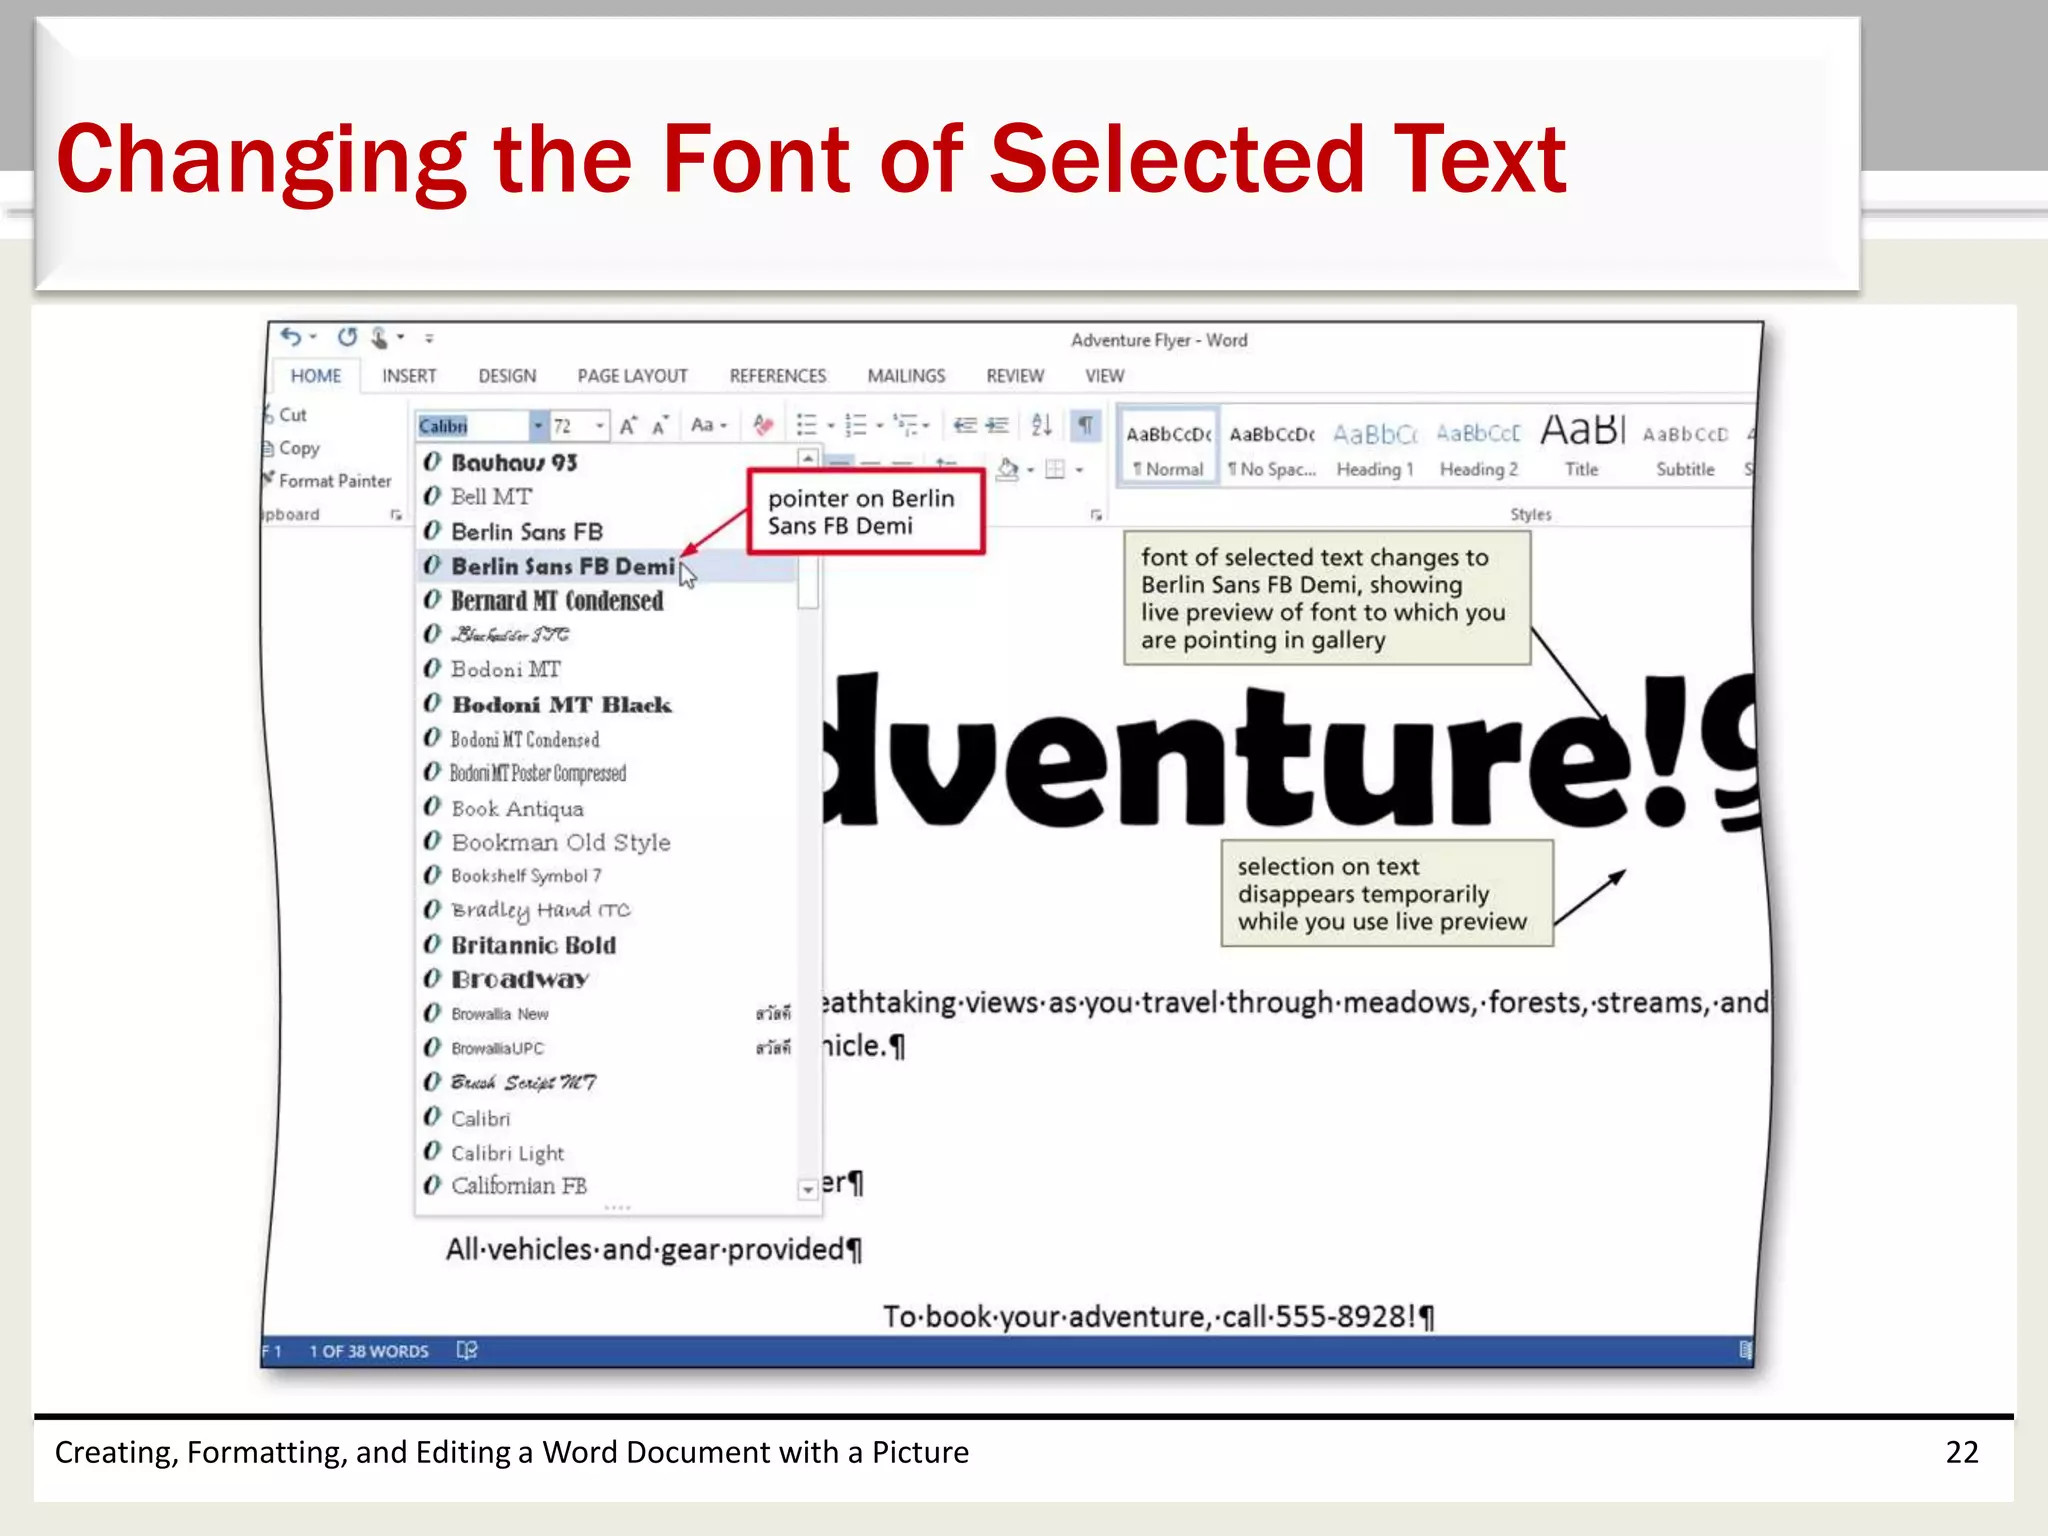Image resolution: width=2048 pixels, height=1536 pixels.
Task: Select Berlin Sans FB Demi font
Action: [606, 566]
